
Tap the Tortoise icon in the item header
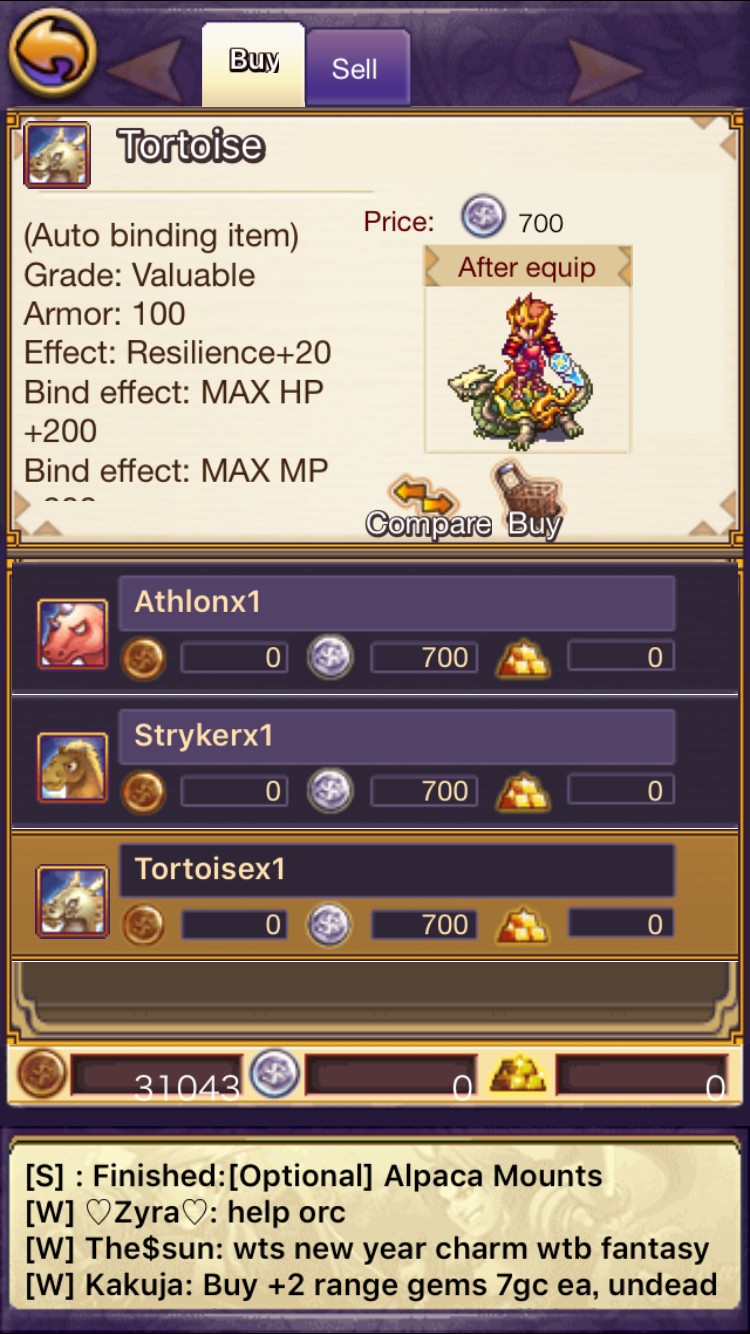[x=57, y=155]
